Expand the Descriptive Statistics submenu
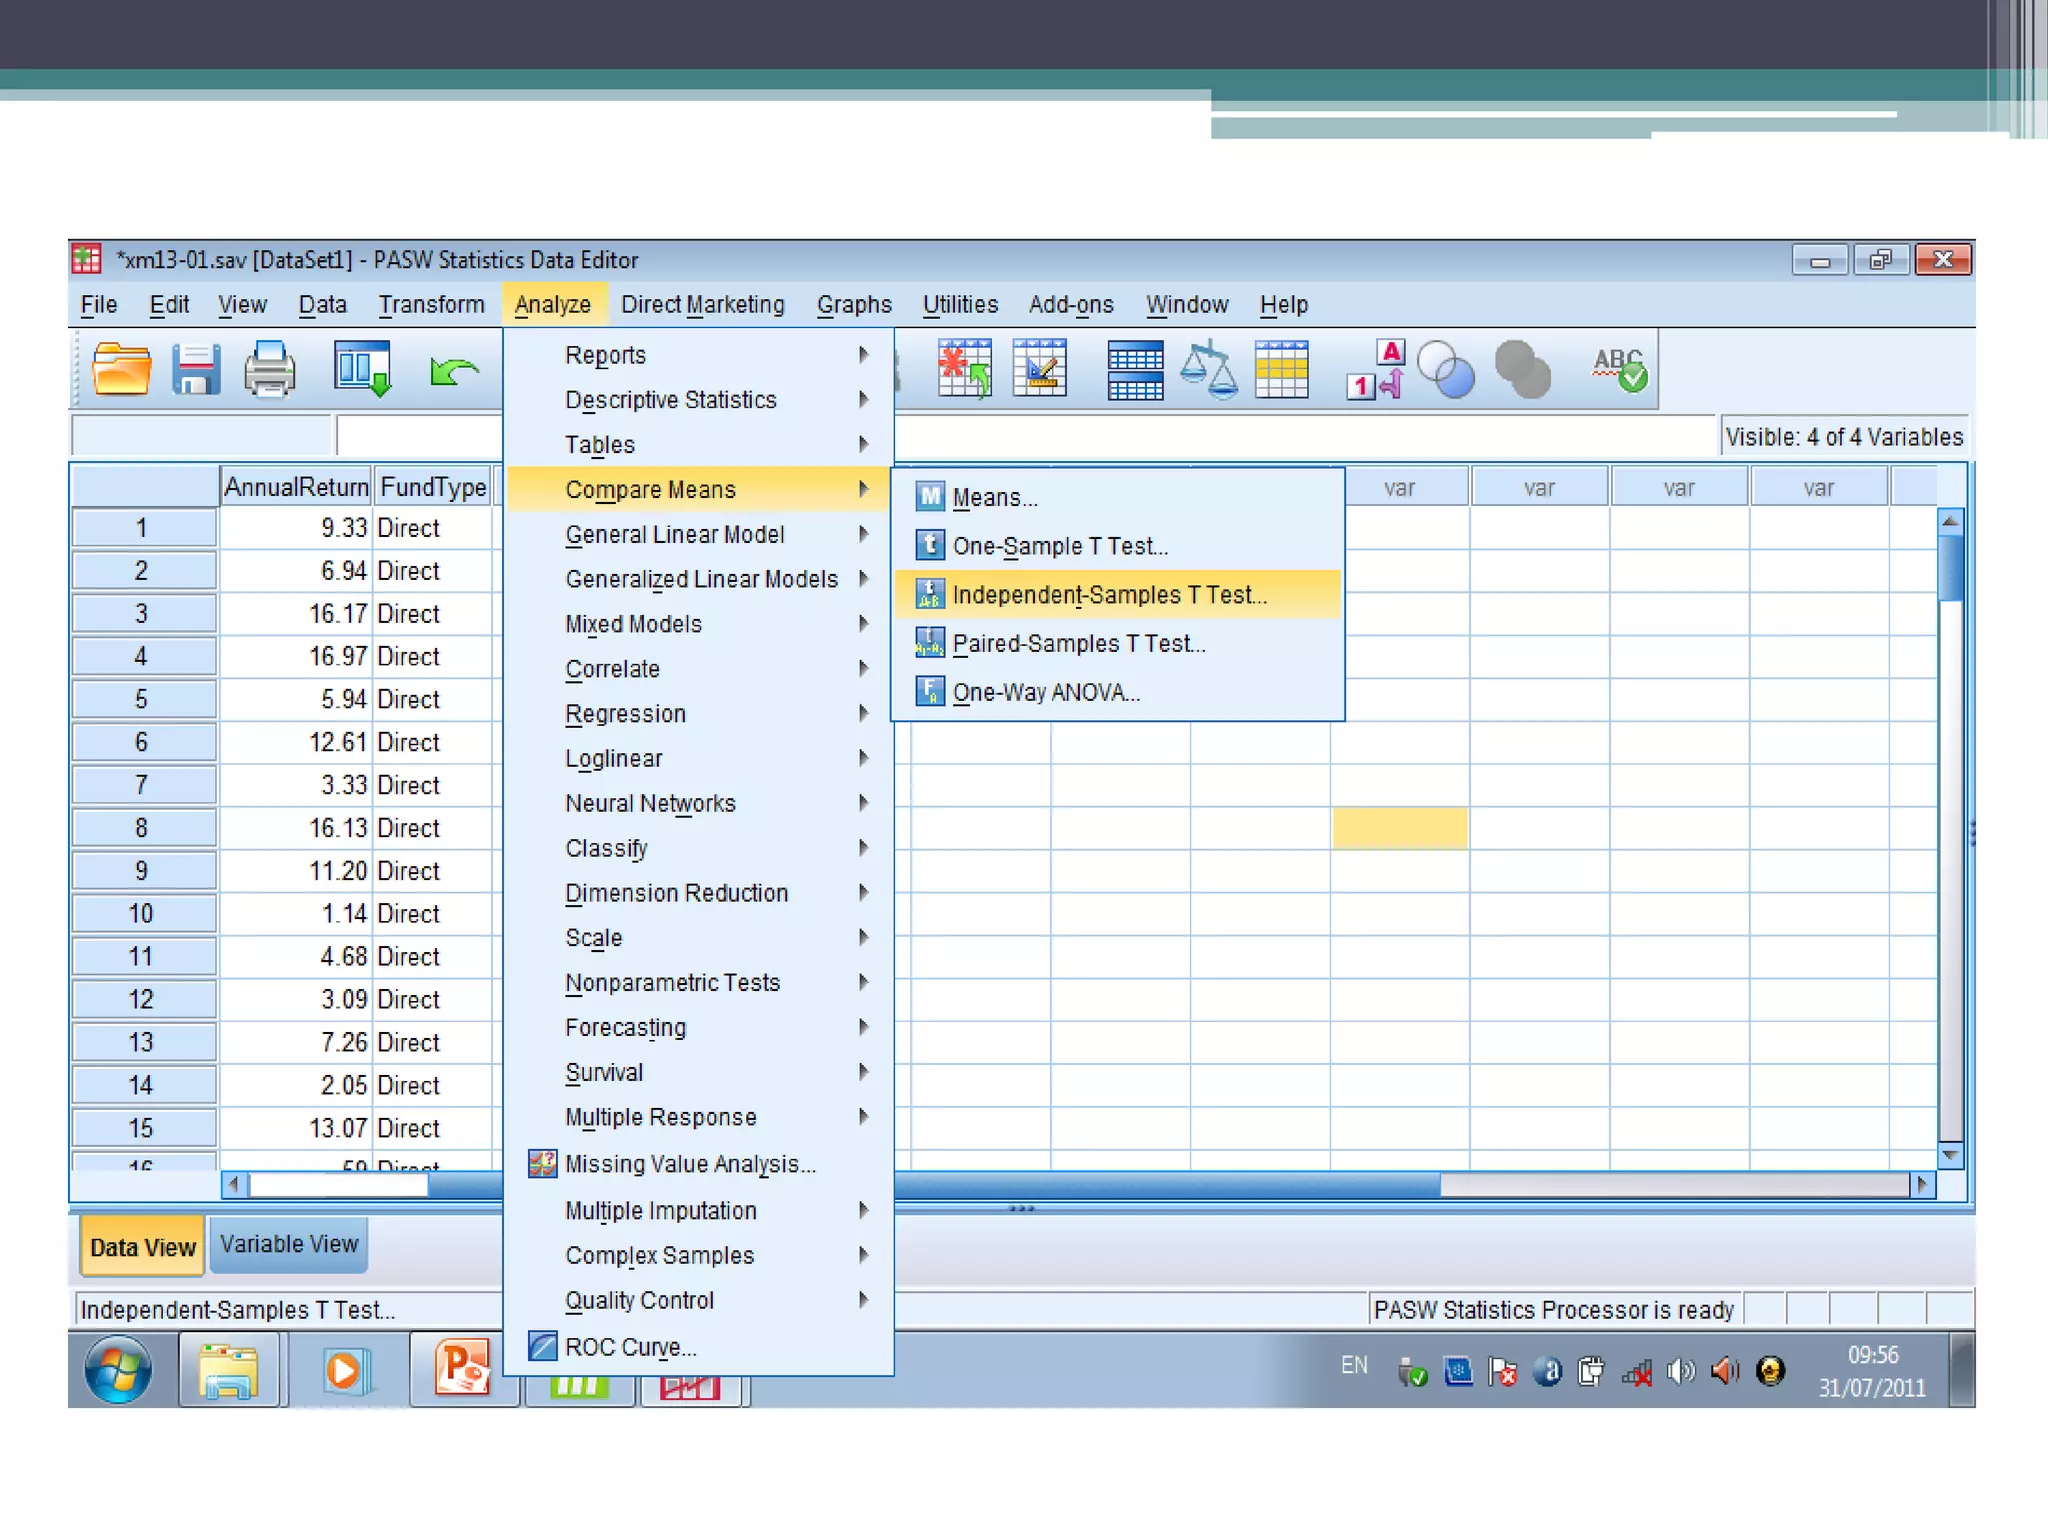 tap(699, 400)
